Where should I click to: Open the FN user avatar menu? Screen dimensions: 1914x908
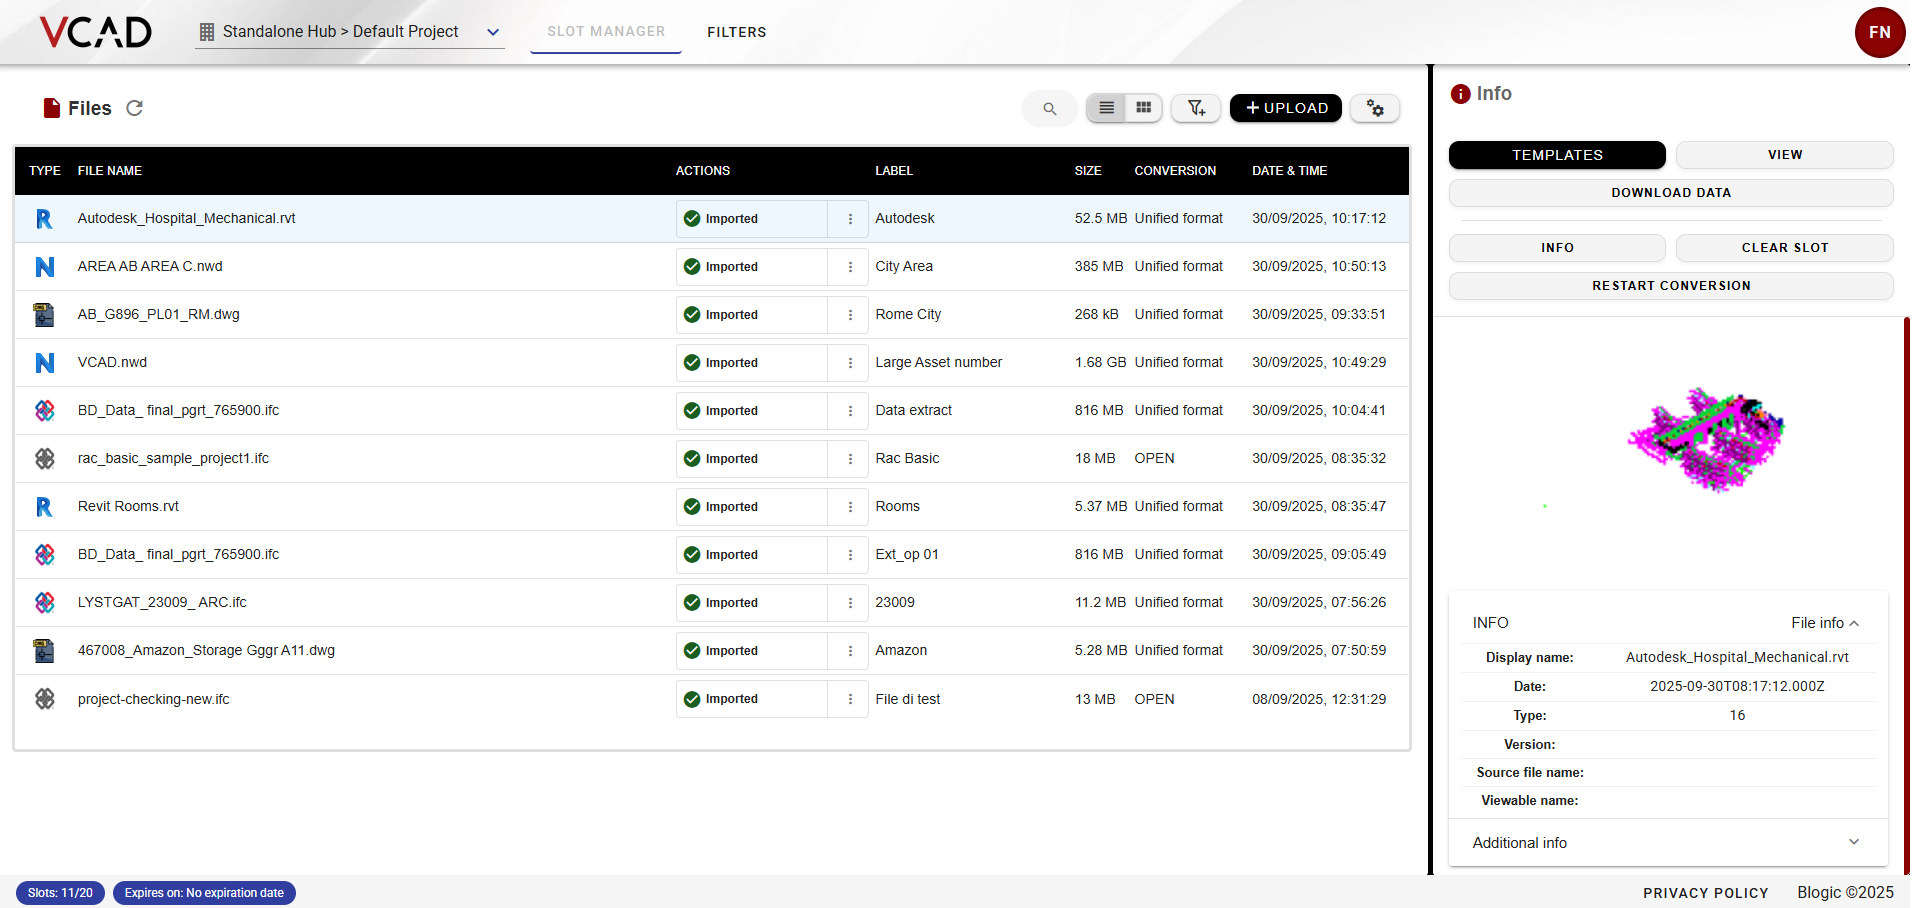coord(1879,32)
